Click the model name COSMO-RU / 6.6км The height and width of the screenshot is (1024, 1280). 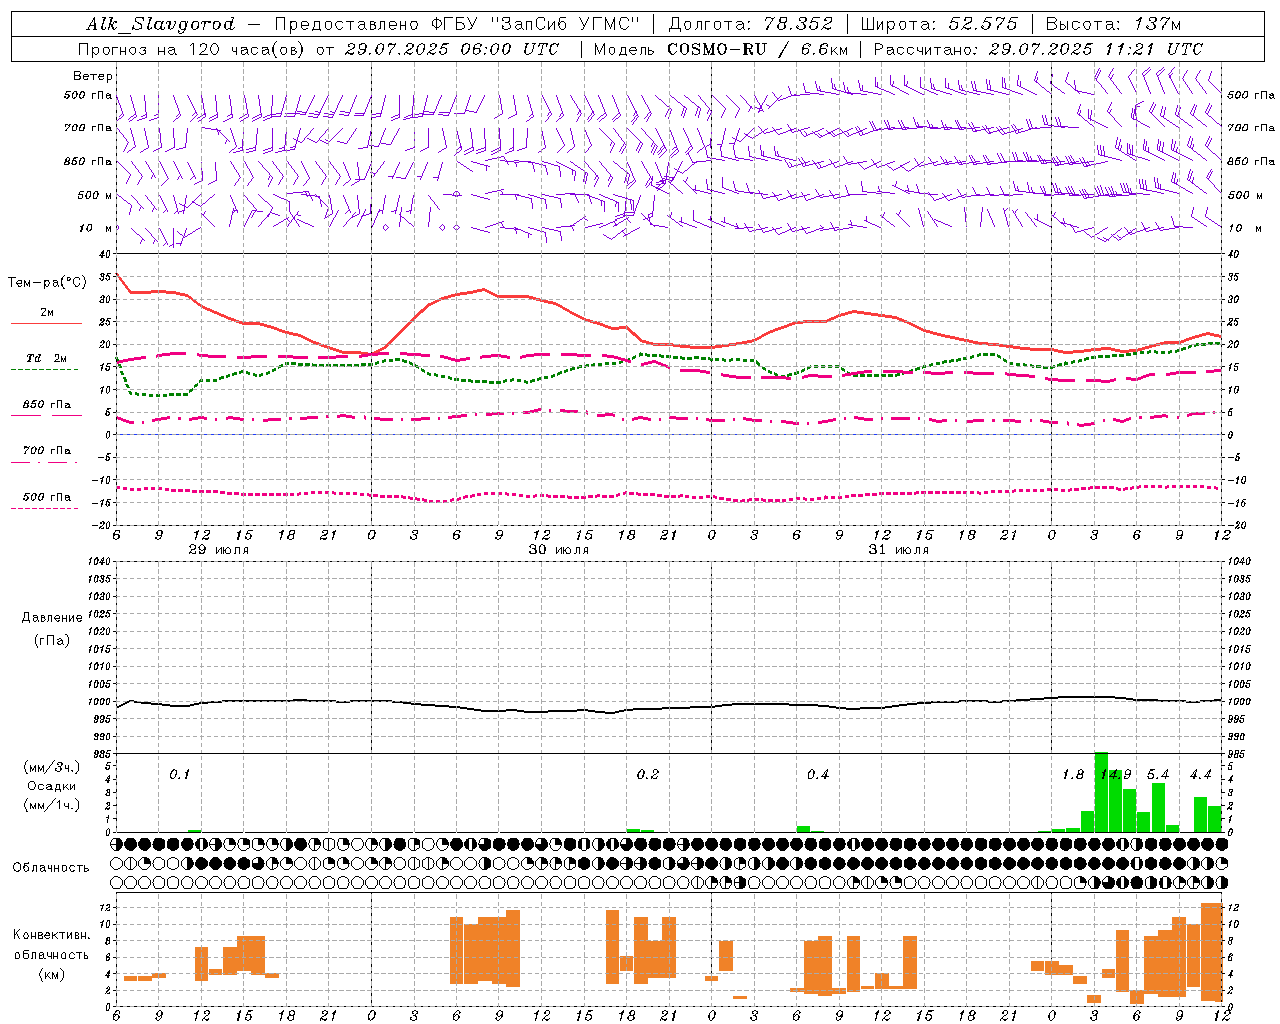[x=757, y=49]
